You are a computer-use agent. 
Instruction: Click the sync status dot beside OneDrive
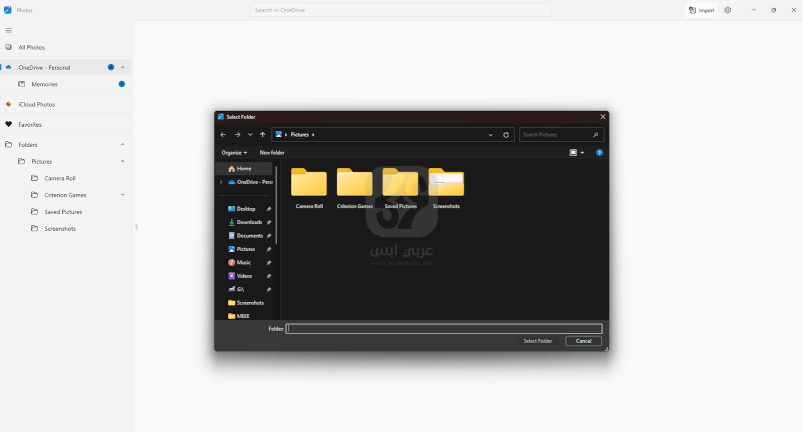[111, 67]
